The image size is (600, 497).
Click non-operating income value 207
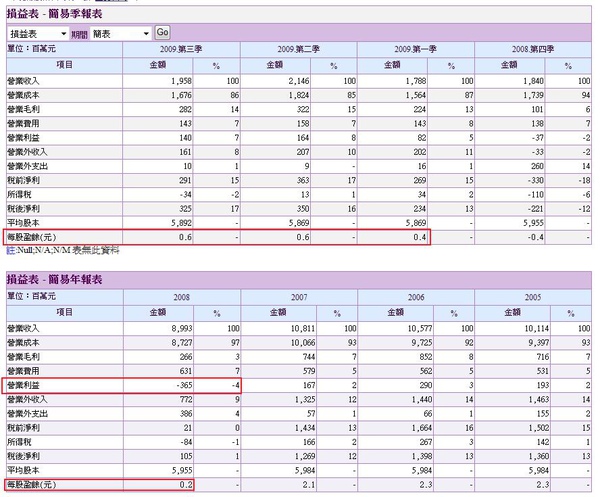coord(303,152)
